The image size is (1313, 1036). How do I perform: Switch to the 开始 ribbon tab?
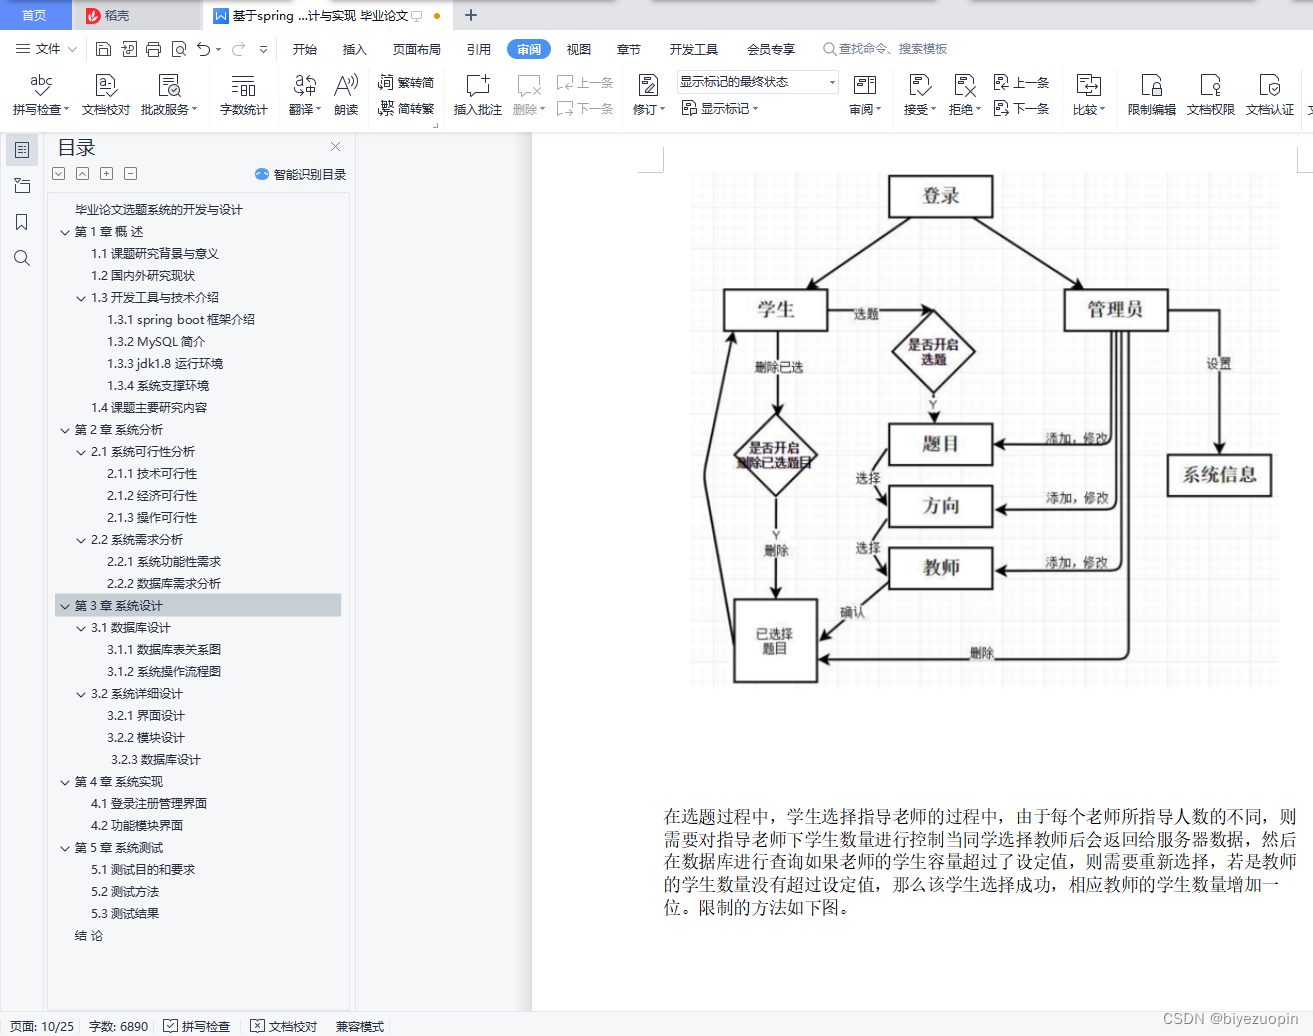(305, 49)
